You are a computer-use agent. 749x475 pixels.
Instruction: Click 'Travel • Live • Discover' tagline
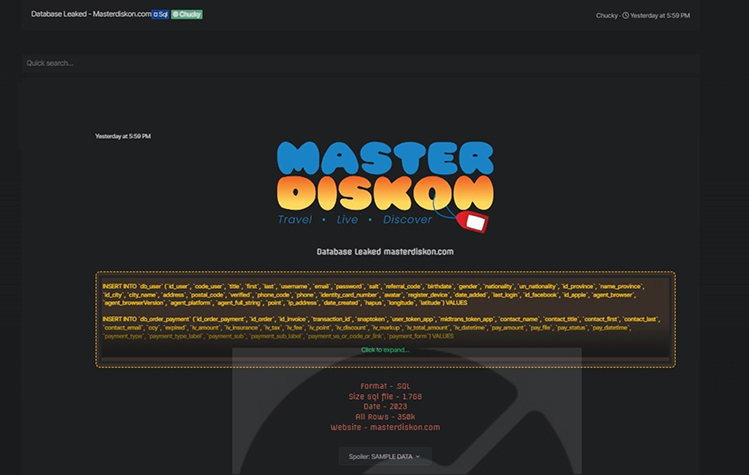point(355,219)
